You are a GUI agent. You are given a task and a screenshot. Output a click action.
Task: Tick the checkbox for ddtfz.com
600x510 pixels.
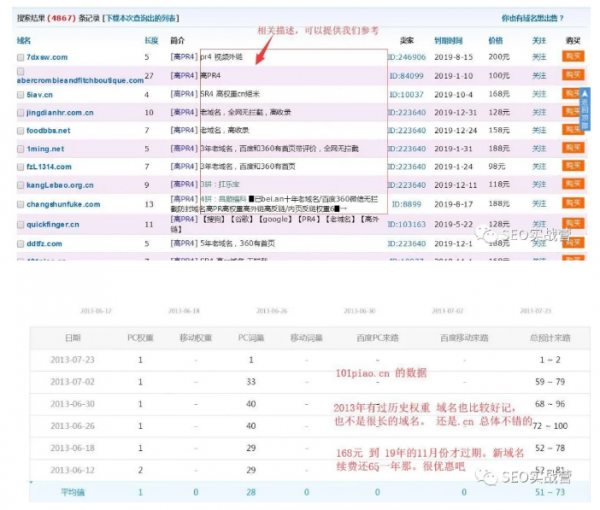tap(21, 244)
